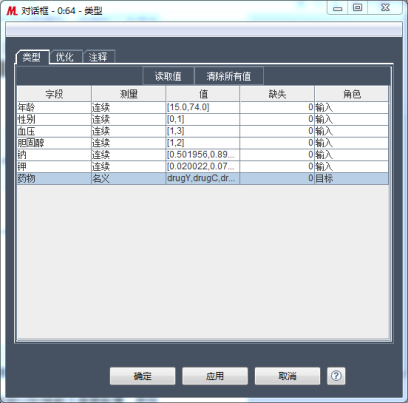Click the 值 cell for 钠

point(203,155)
